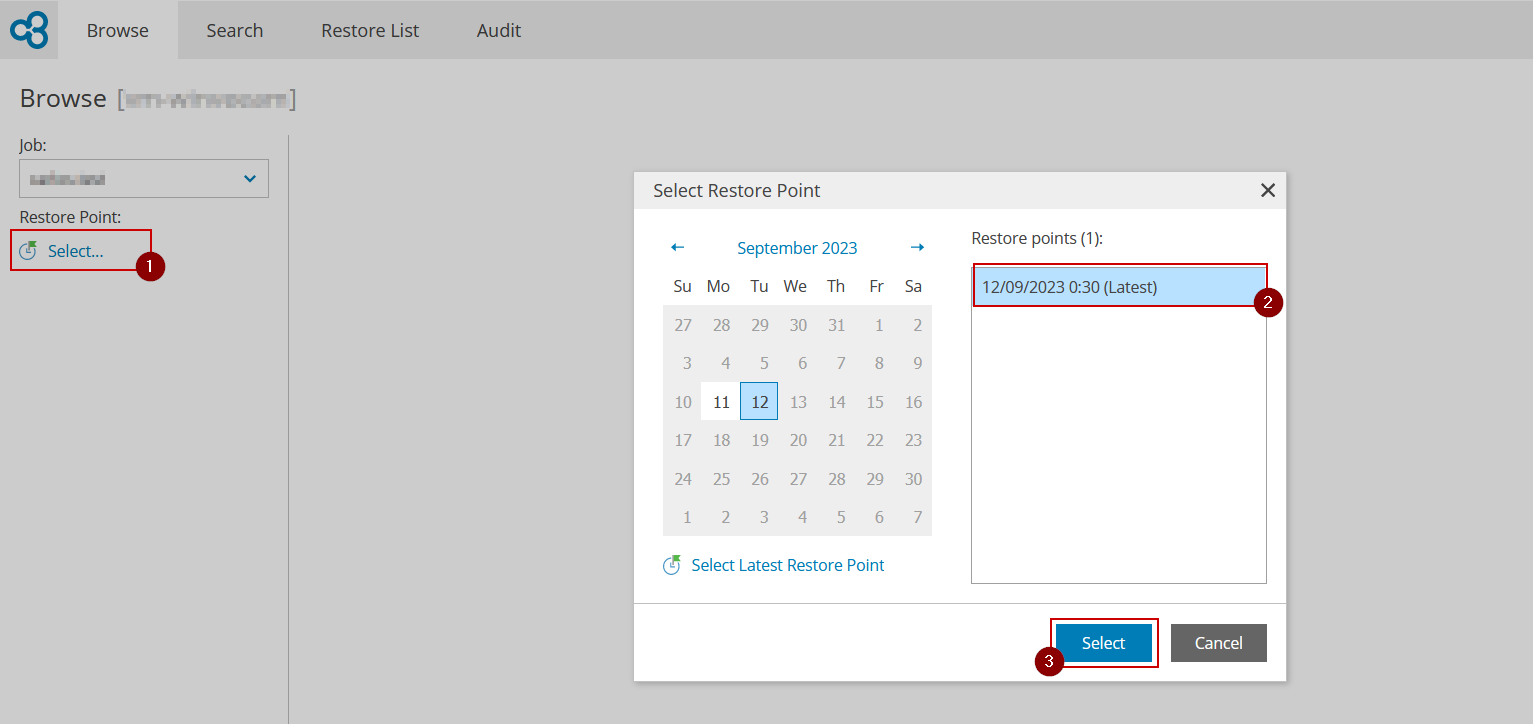The width and height of the screenshot is (1533, 724).
Task: Click the application logo icon
Action: coord(29,30)
